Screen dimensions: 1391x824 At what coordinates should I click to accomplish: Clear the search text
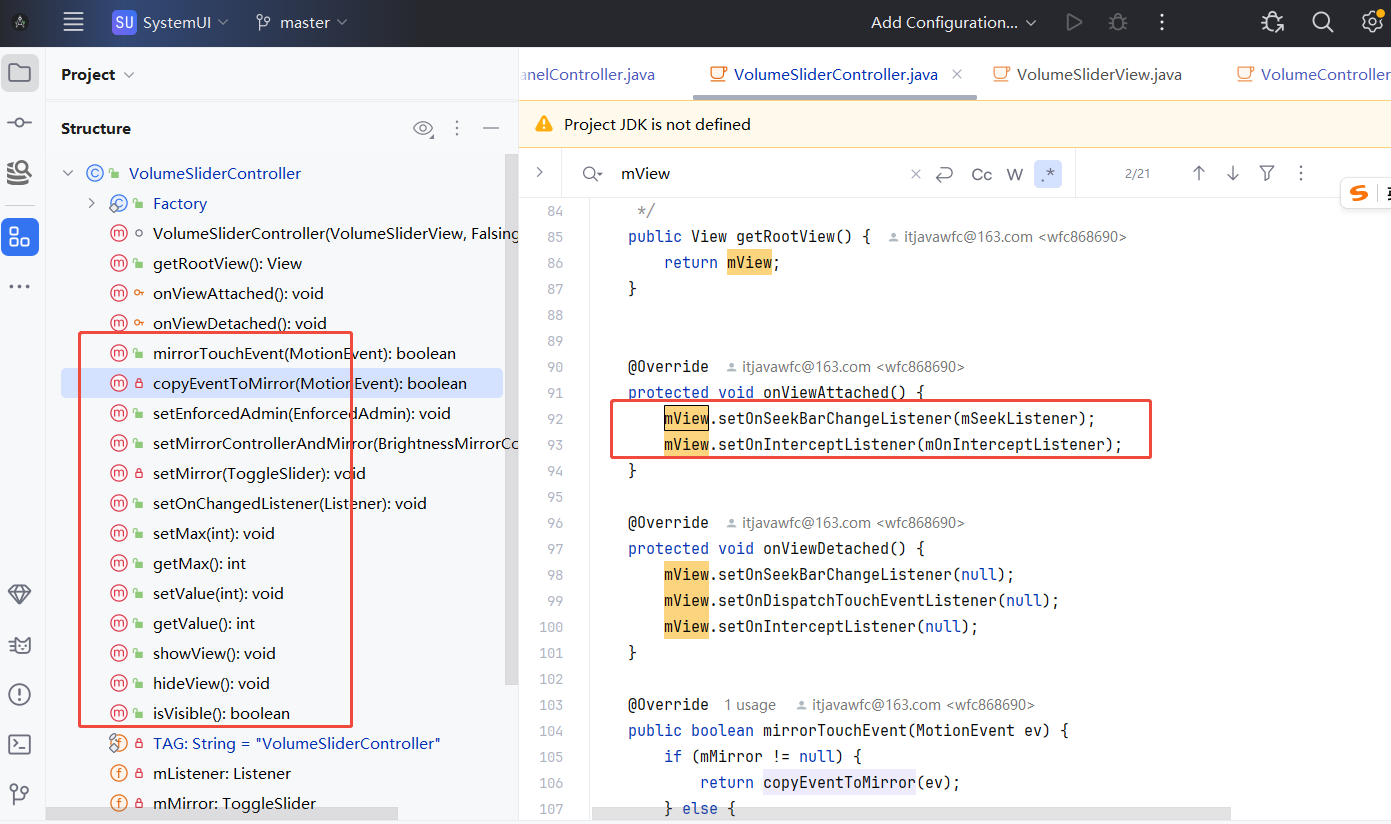(916, 174)
